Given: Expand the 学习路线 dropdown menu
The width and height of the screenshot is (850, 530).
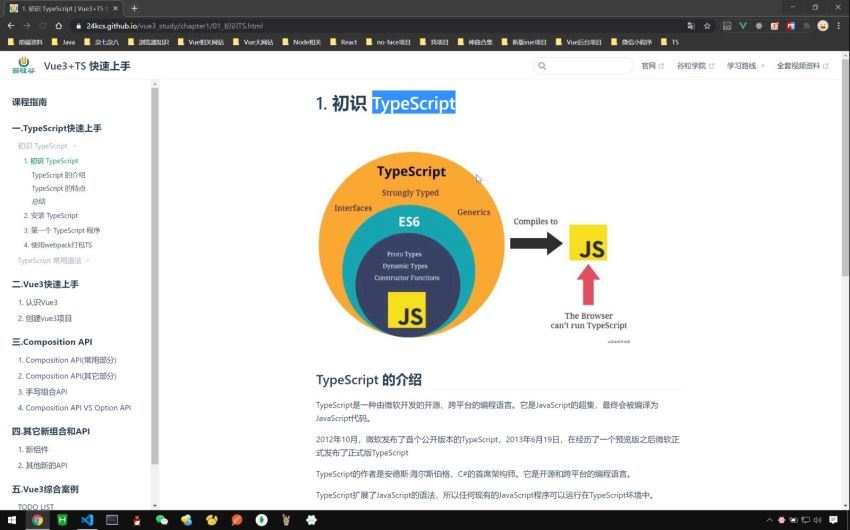Looking at the screenshot, I should [745, 66].
